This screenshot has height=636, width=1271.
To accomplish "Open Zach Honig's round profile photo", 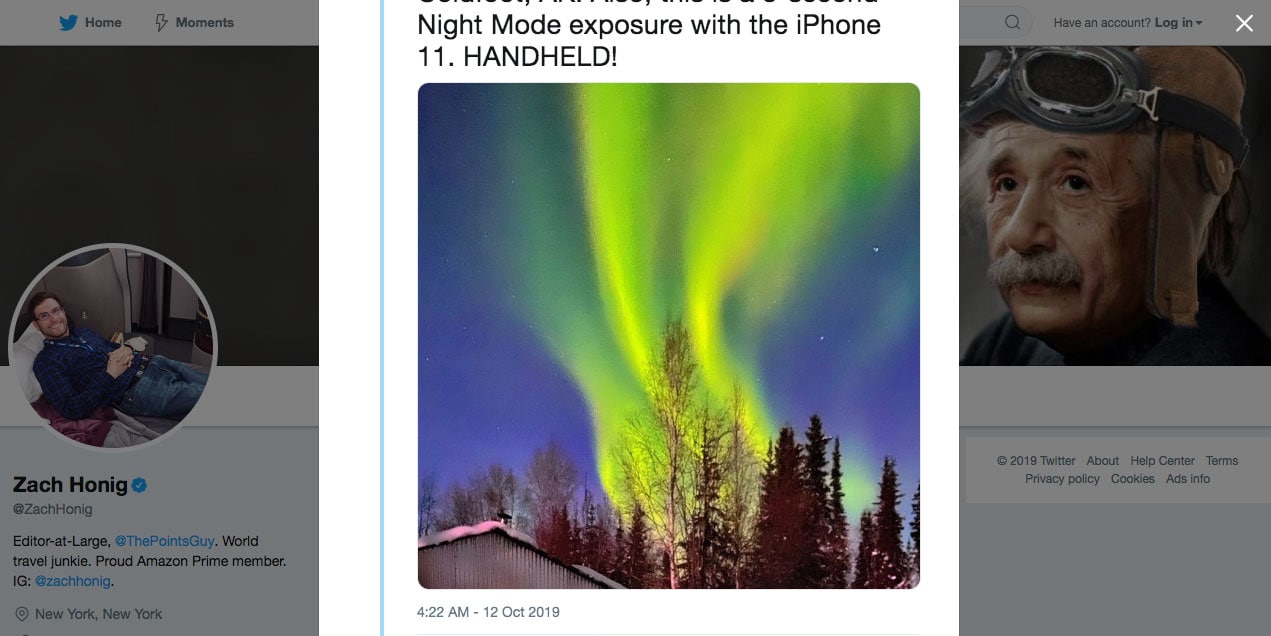I will (112, 346).
